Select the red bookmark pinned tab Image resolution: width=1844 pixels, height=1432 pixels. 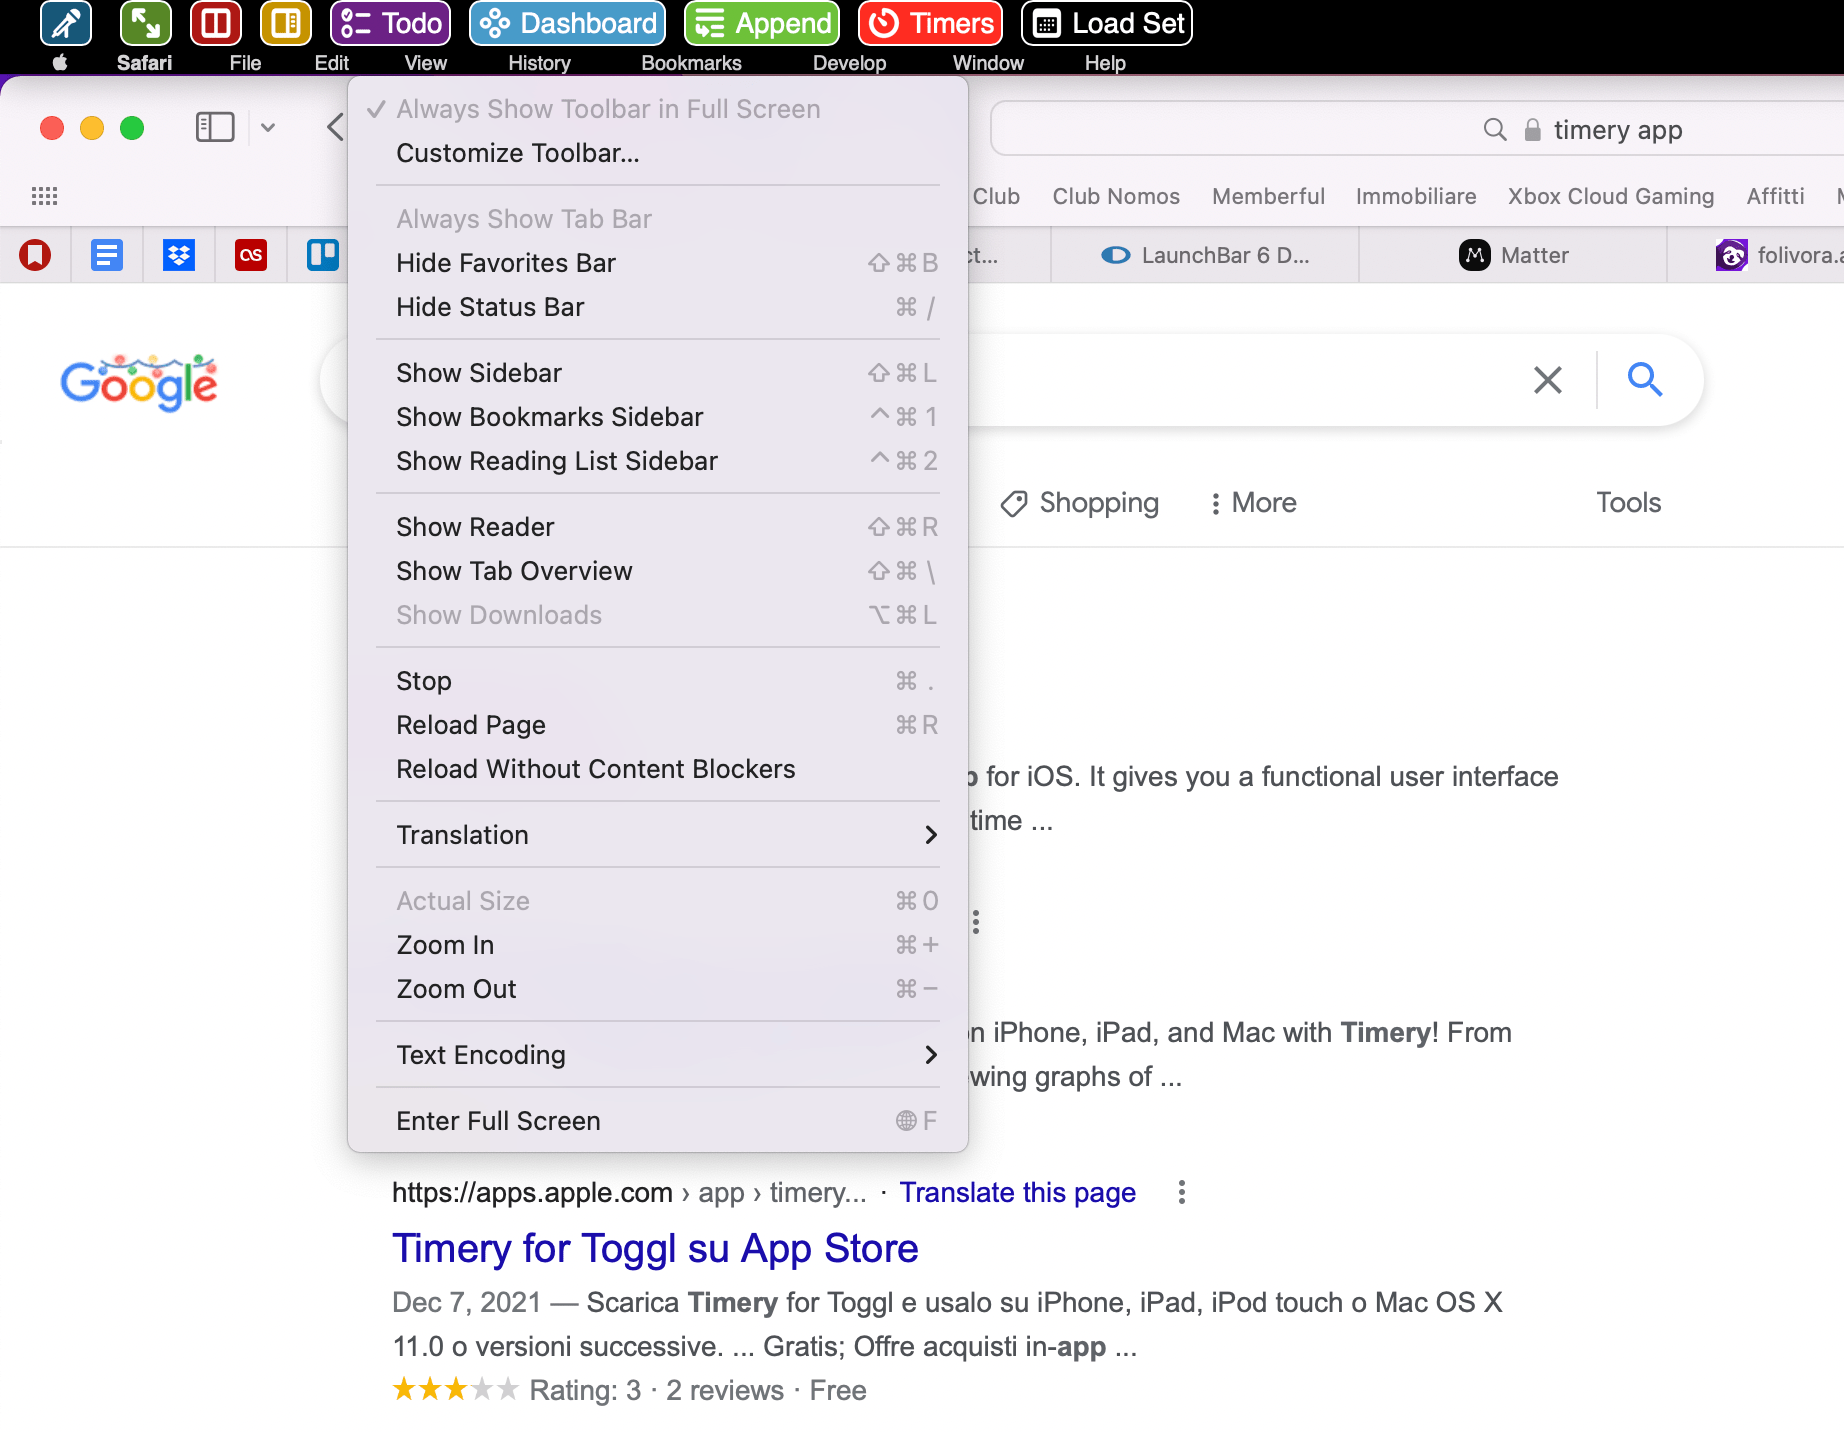tap(35, 255)
